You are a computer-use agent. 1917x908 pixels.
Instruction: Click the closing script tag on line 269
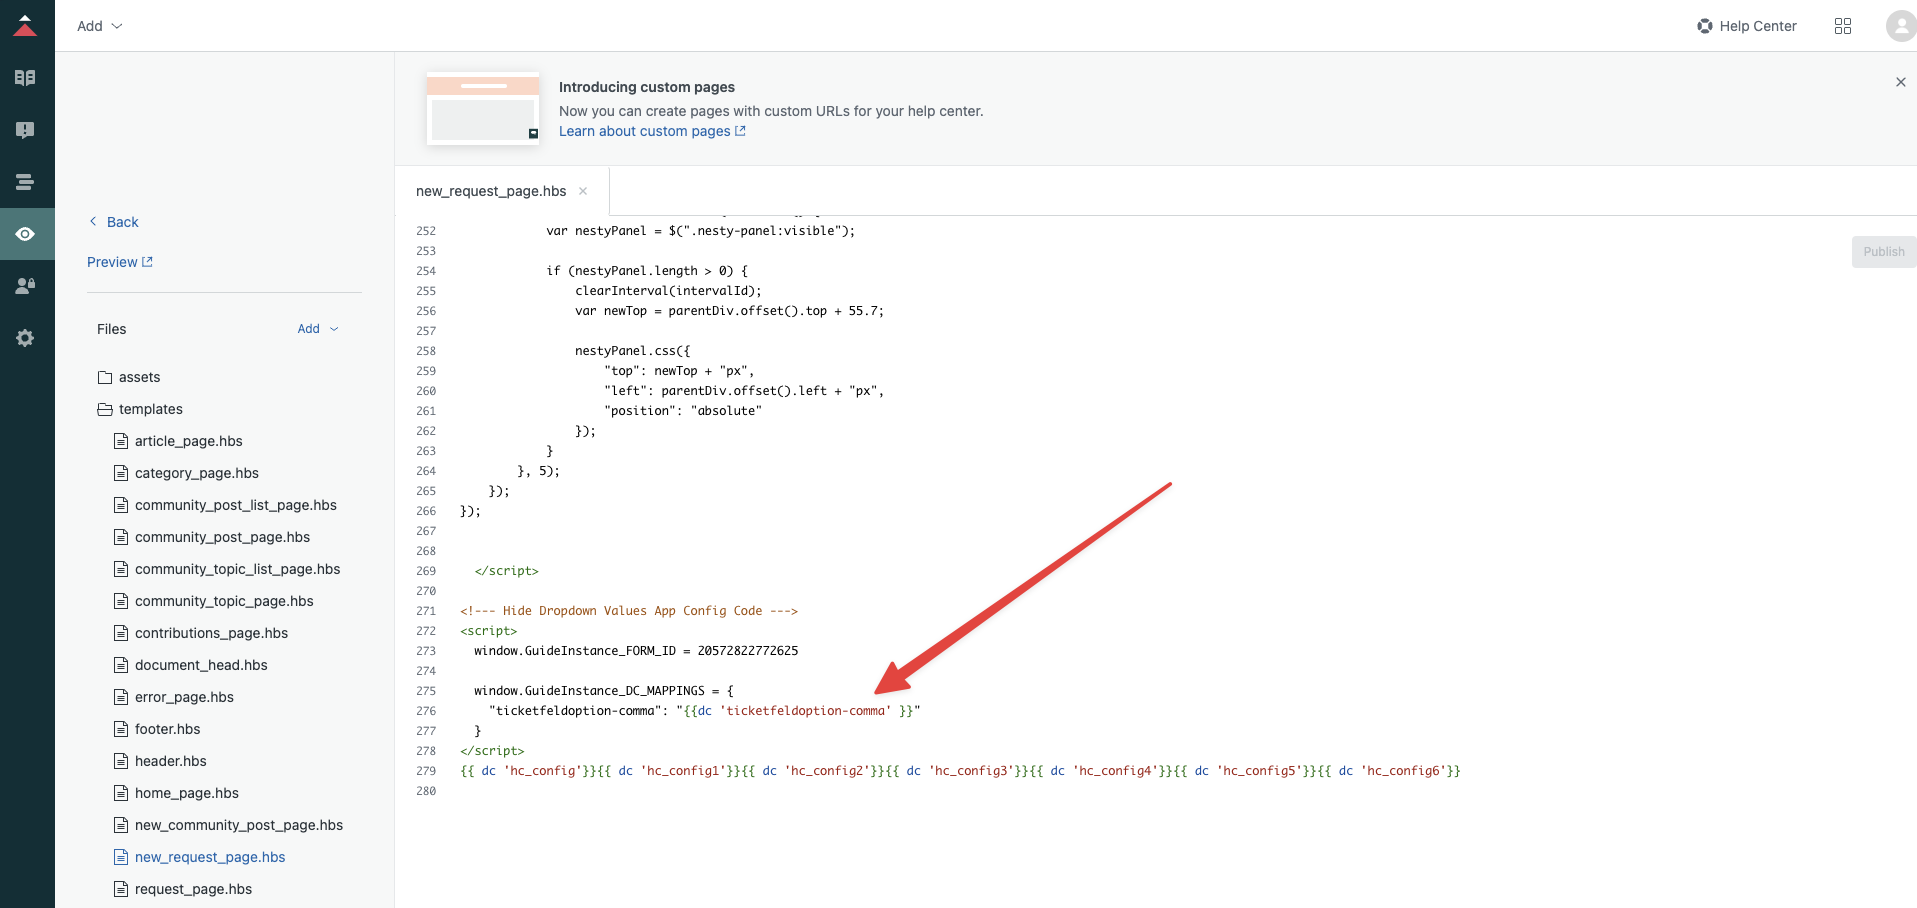pyautogui.click(x=507, y=571)
